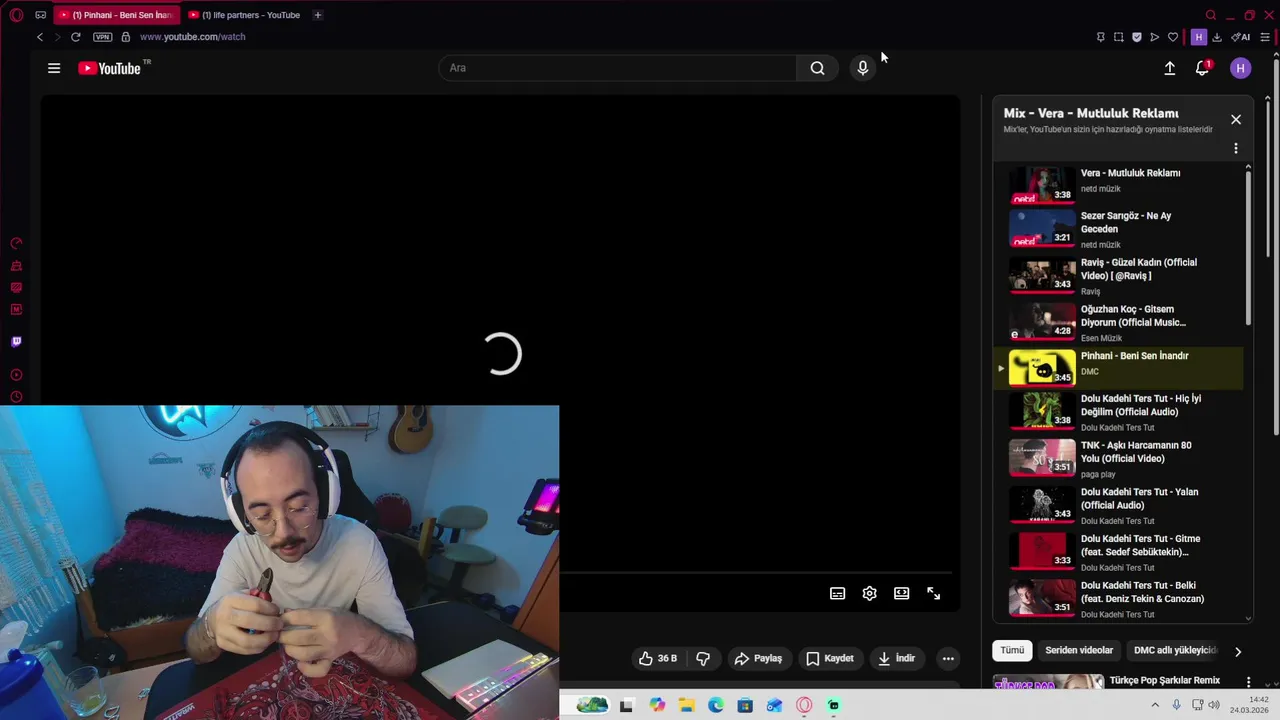Viewport: 1280px width, 720px height.
Task: Open the video player settings gear
Action: click(870, 593)
